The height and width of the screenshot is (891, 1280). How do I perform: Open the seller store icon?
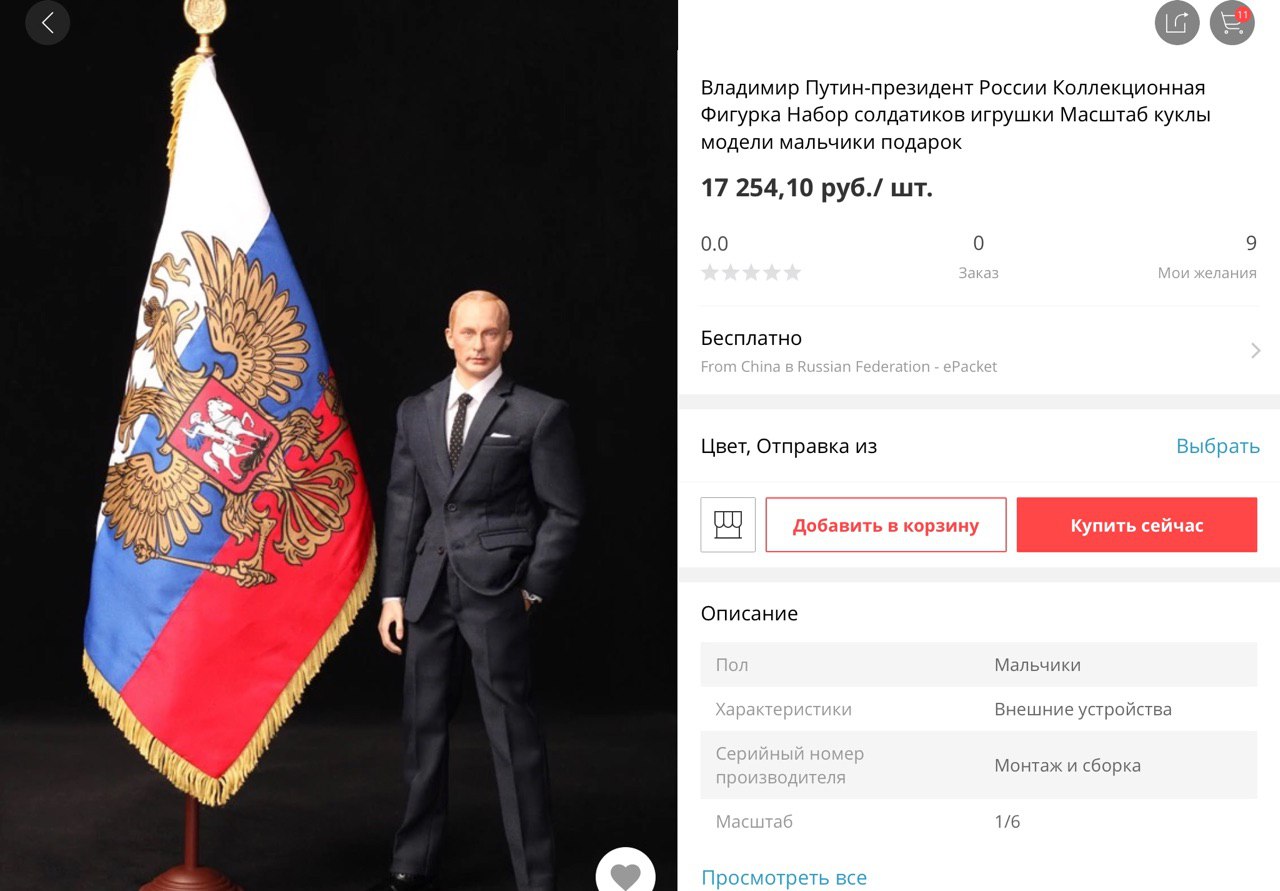728,525
